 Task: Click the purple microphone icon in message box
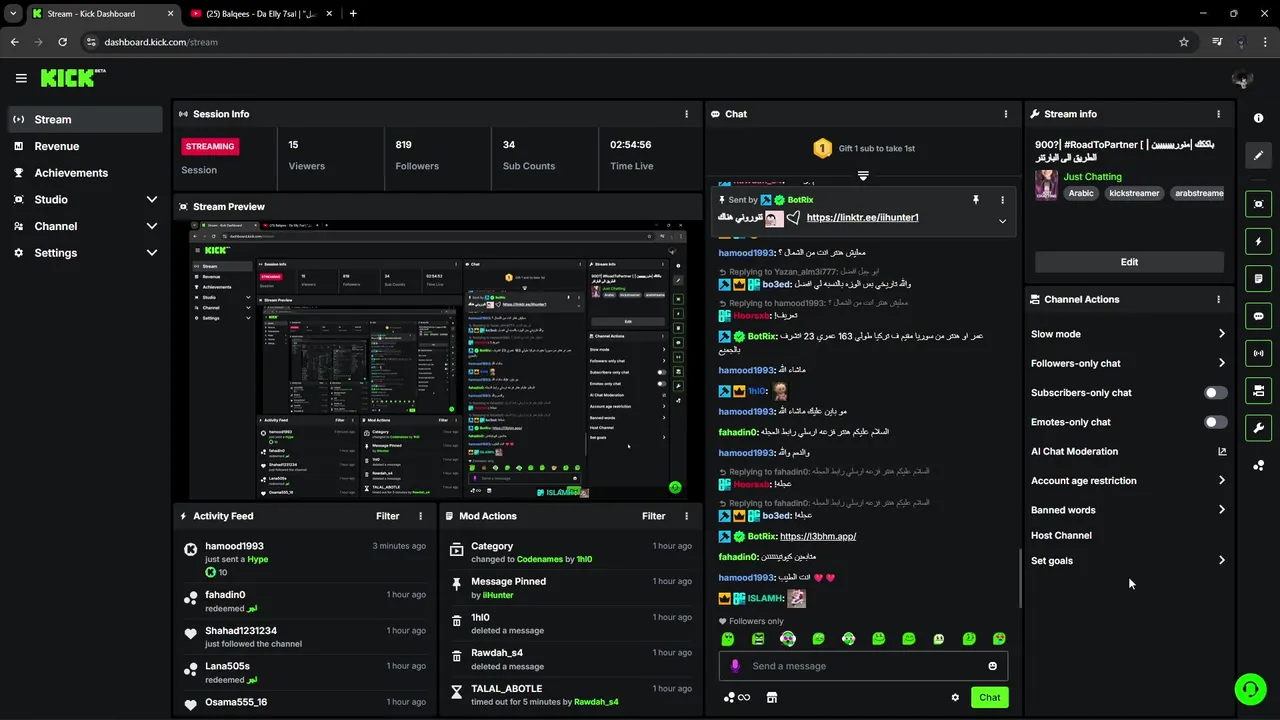tap(735, 666)
